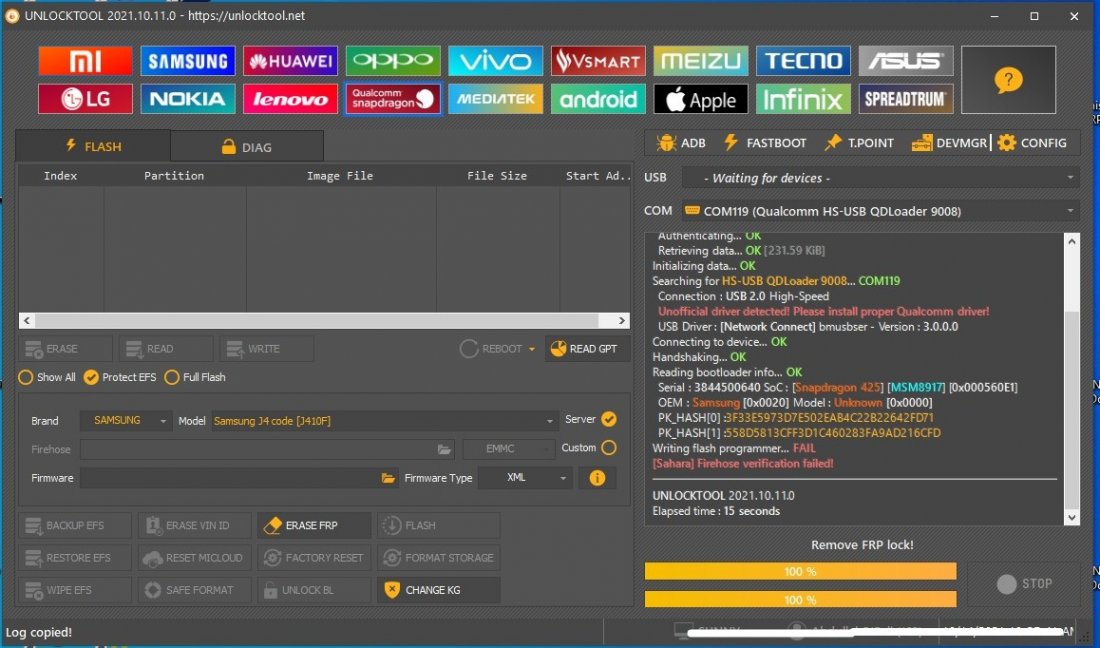1100x648 pixels.
Task: Browse for firmware file folder icon
Action: point(388,478)
